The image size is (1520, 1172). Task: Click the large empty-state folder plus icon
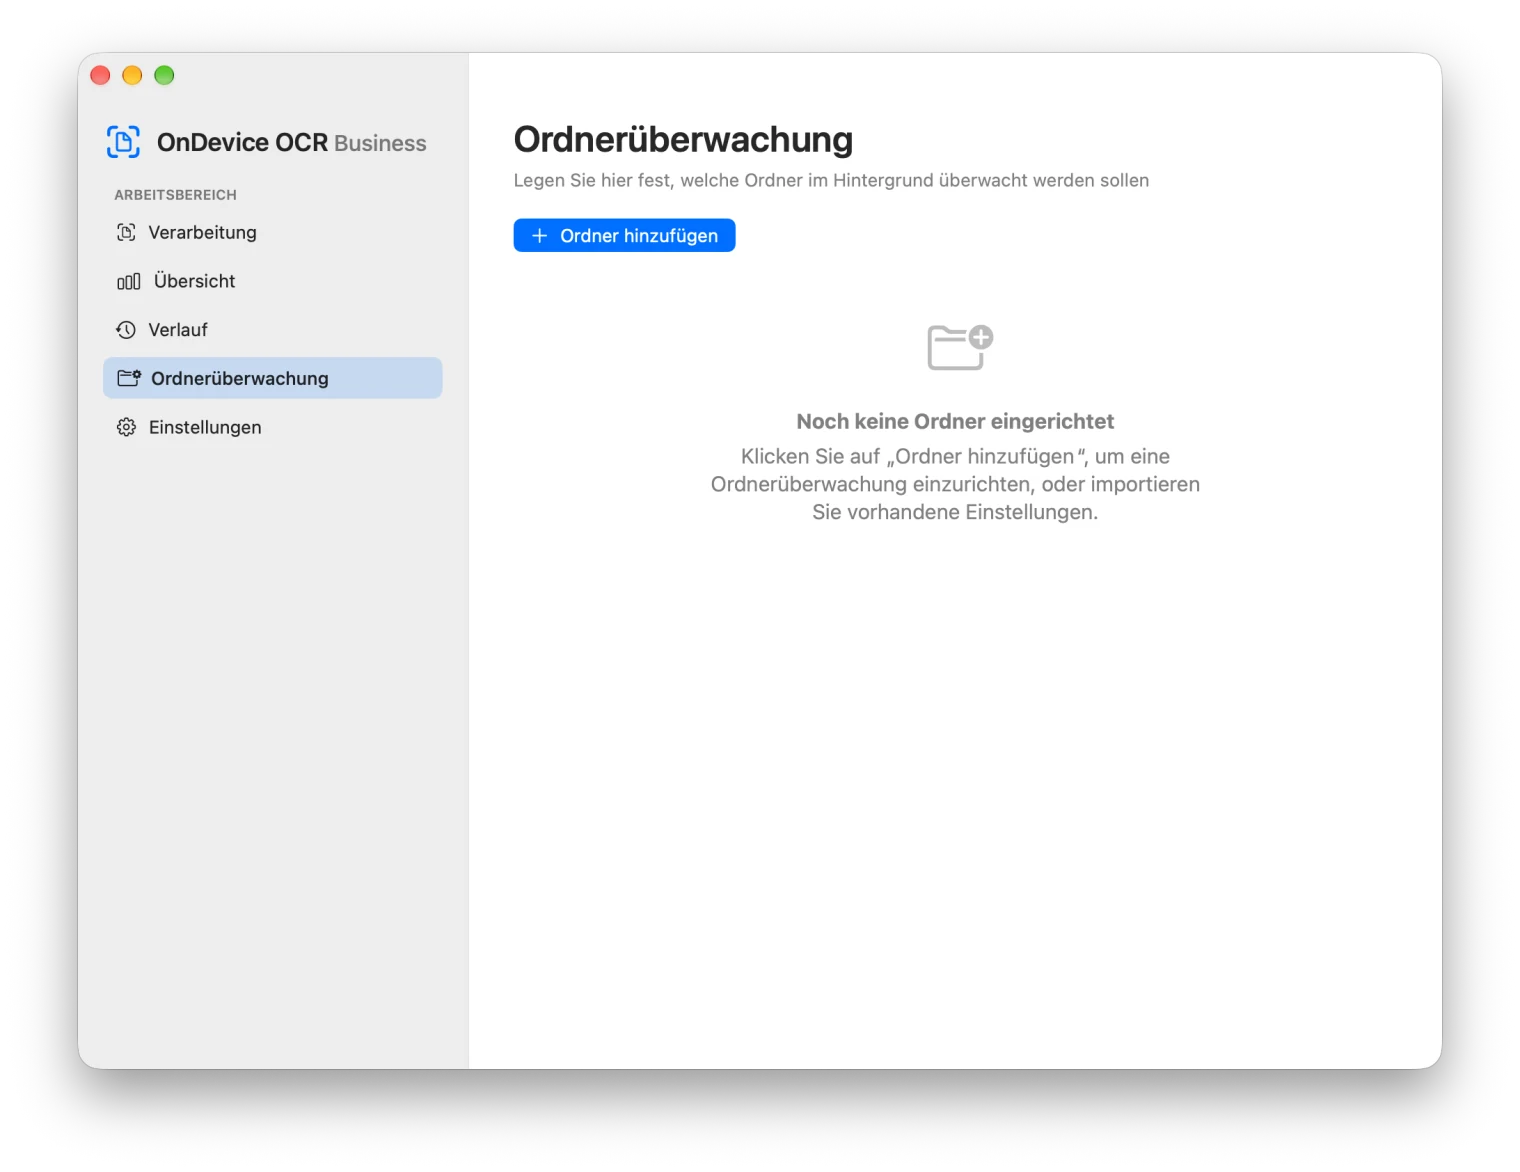point(960,347)
